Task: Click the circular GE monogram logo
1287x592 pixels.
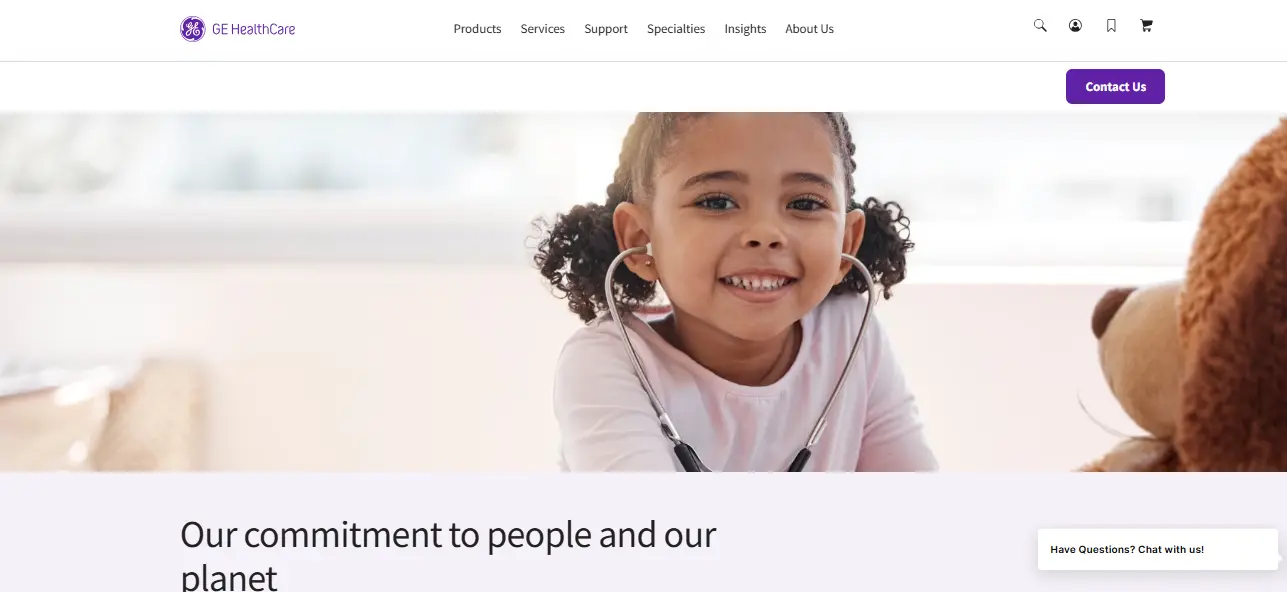Action: [192, 29]
